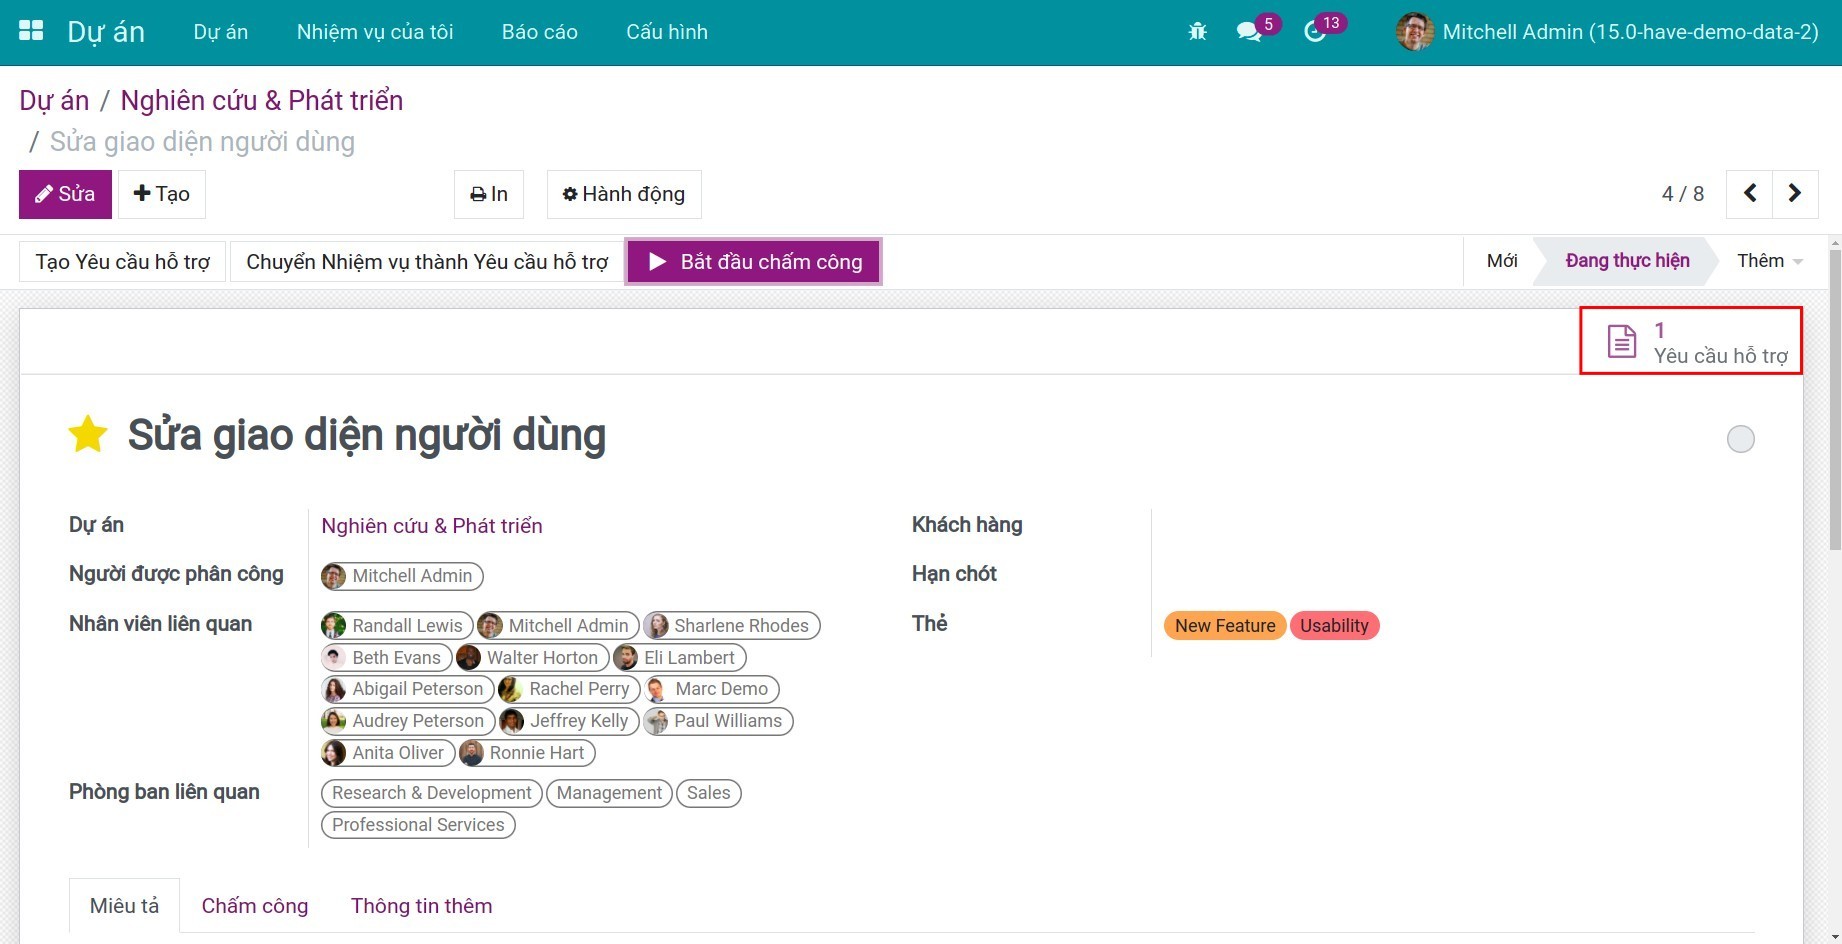Image resolution: width=1842 pixels, height=944 pixels.
Task: Go to the next record arrow
Action: click(1795, 194)
